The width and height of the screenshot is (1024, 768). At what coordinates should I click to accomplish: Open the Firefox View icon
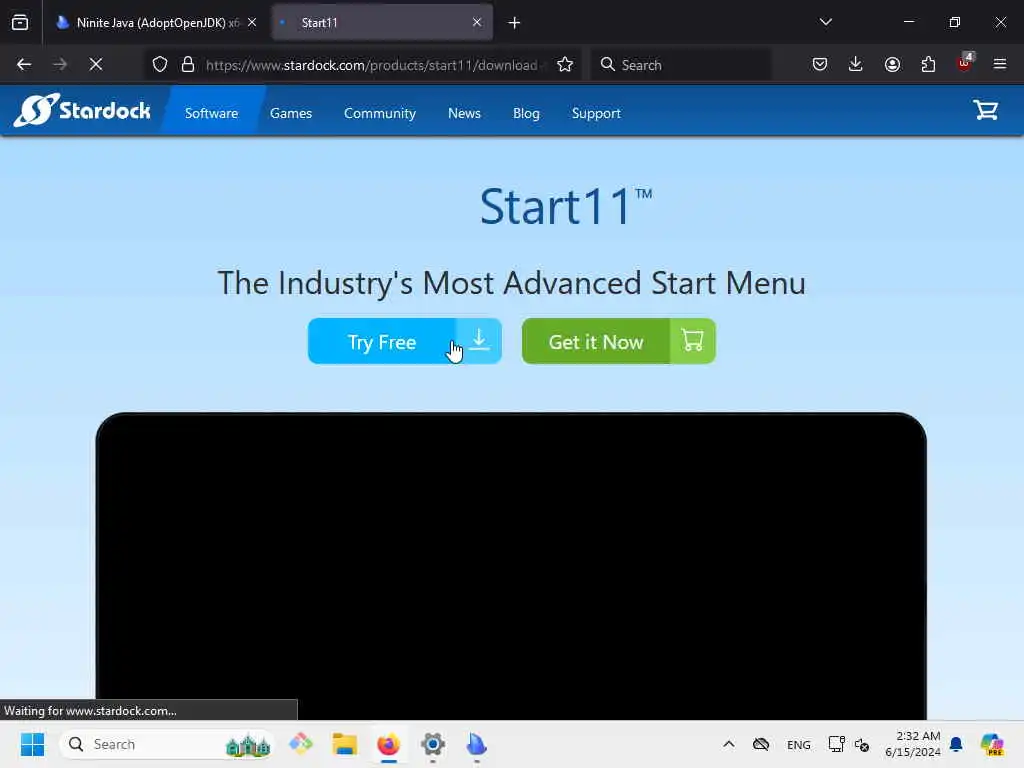click(x=20, y=22)
